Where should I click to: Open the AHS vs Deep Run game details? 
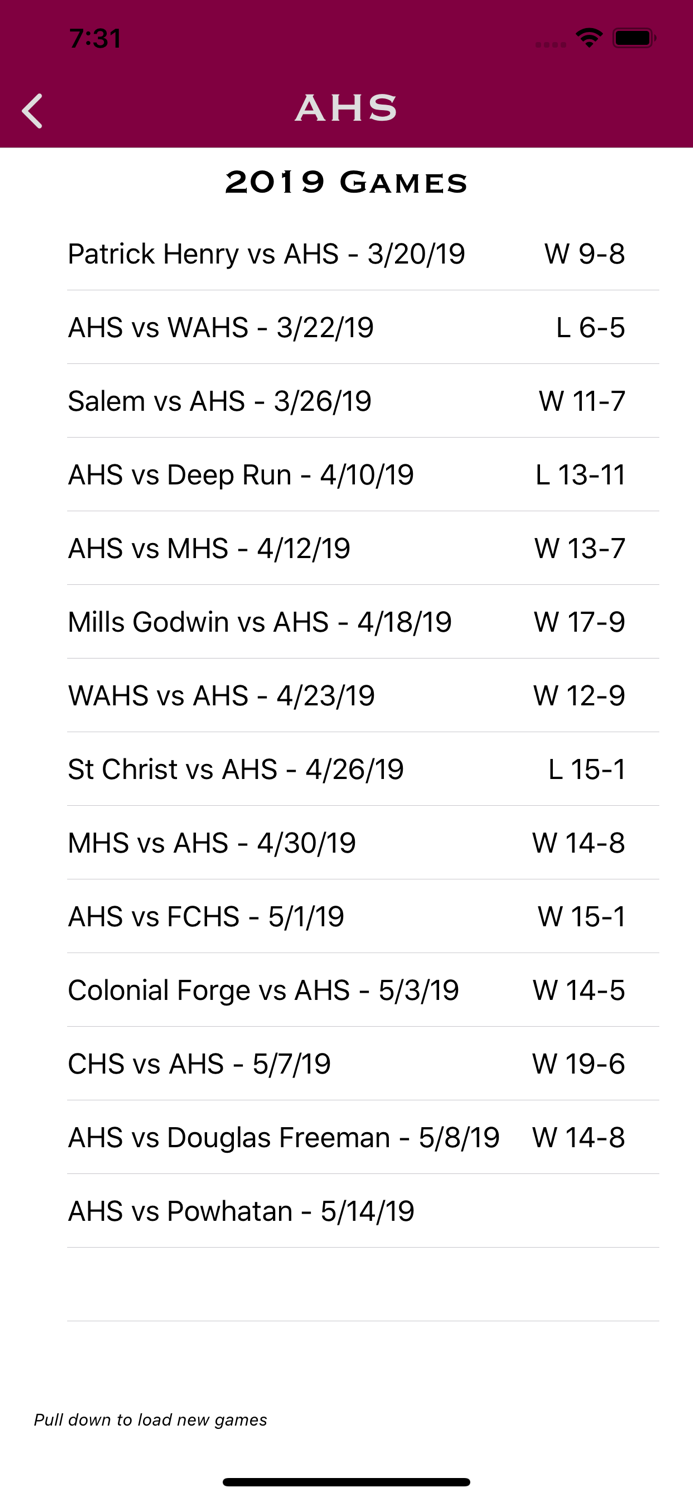(346, 475)
